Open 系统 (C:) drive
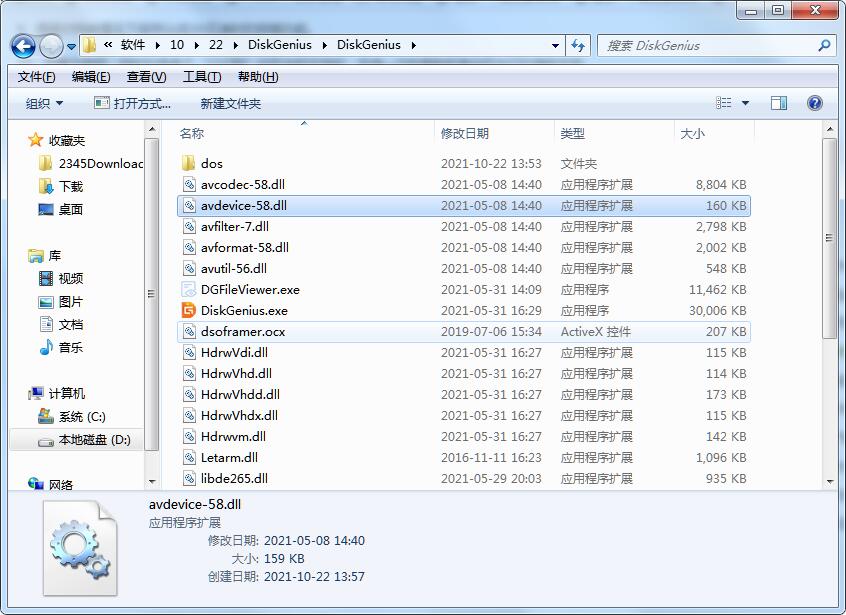 [72, 416]
